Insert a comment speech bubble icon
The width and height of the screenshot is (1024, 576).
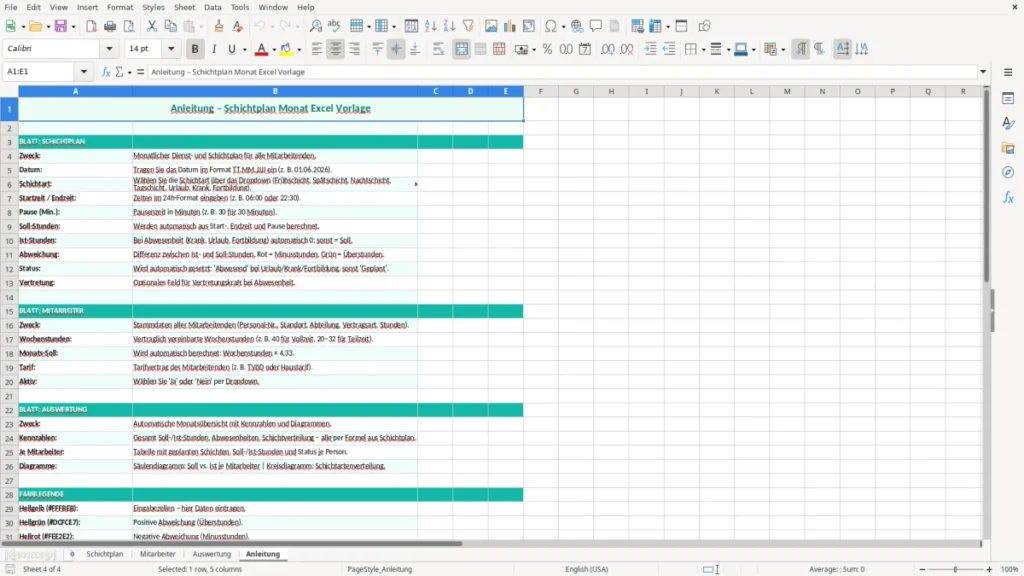pos(596,26)
